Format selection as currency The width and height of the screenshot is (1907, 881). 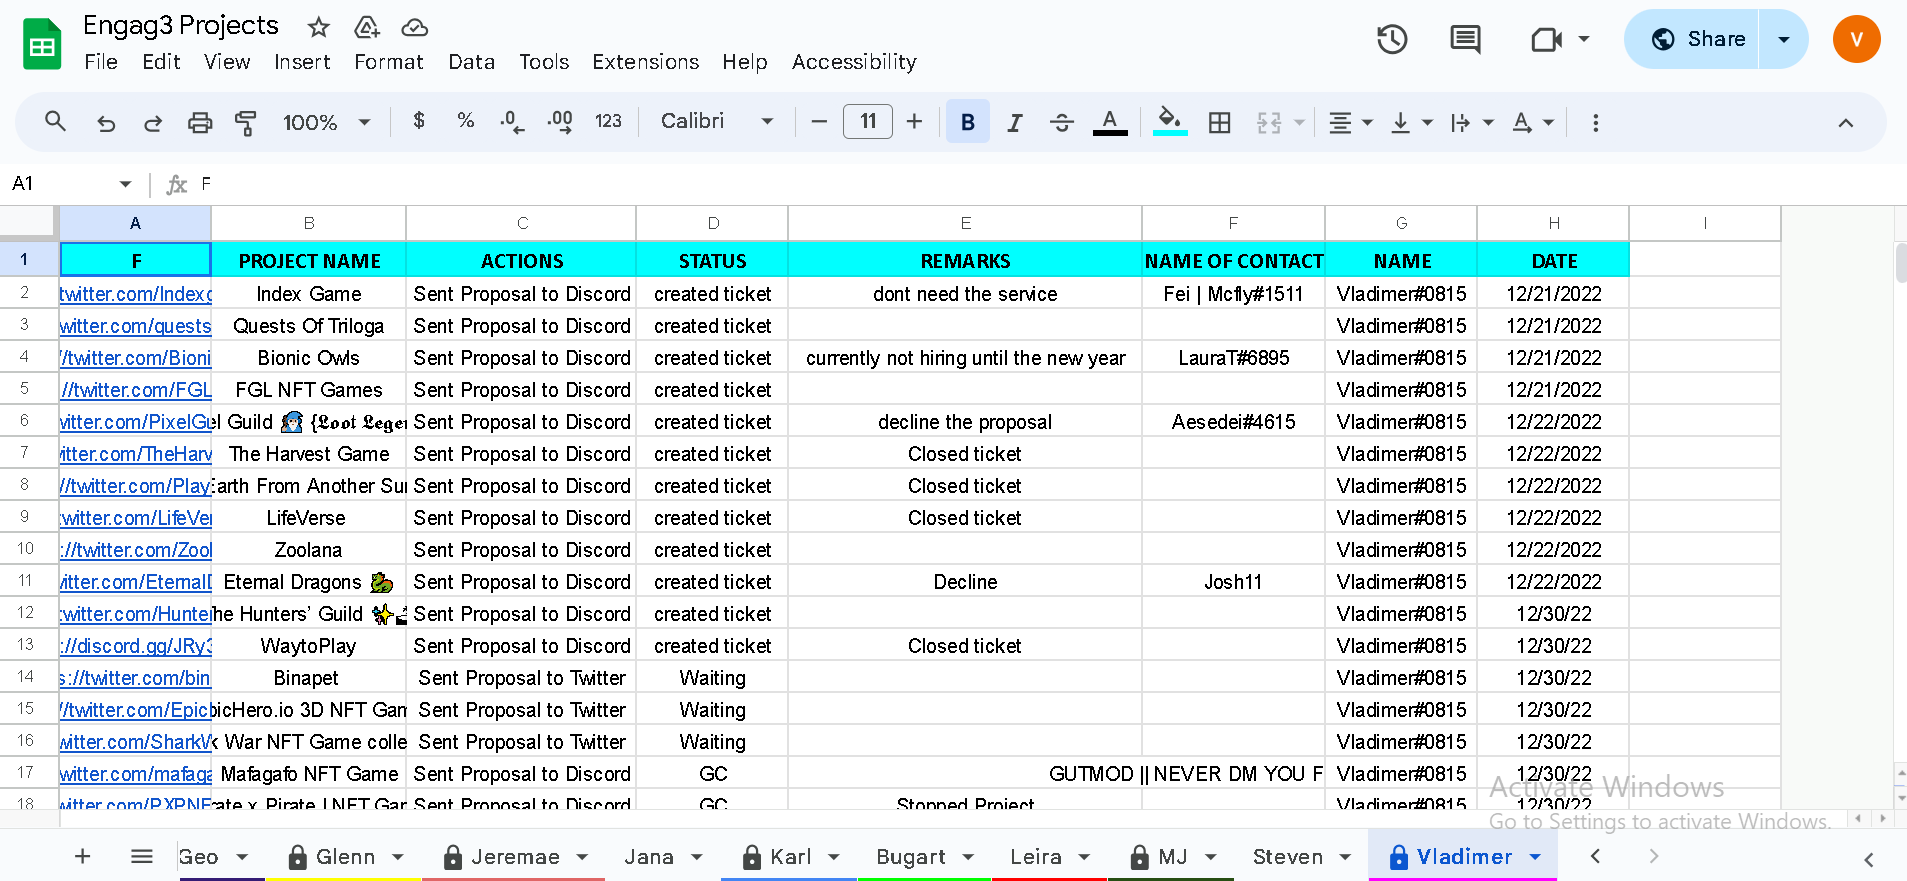coord(419,121)
